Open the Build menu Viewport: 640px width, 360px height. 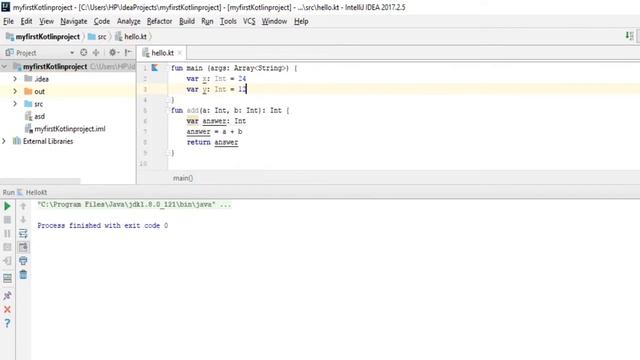tap(187, 21)
